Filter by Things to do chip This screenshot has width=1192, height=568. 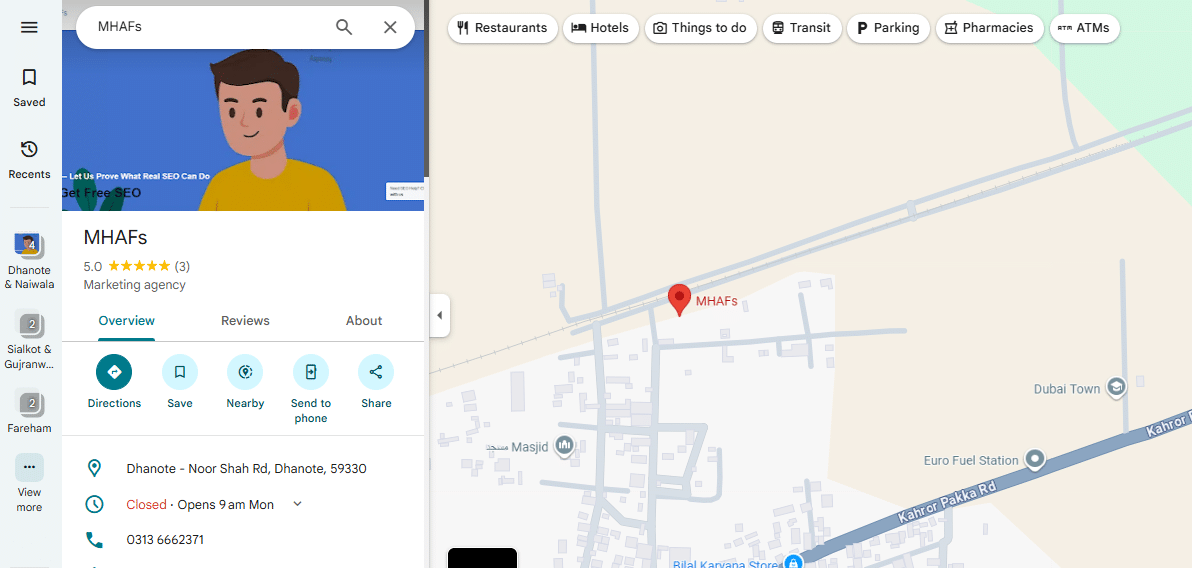700,28
